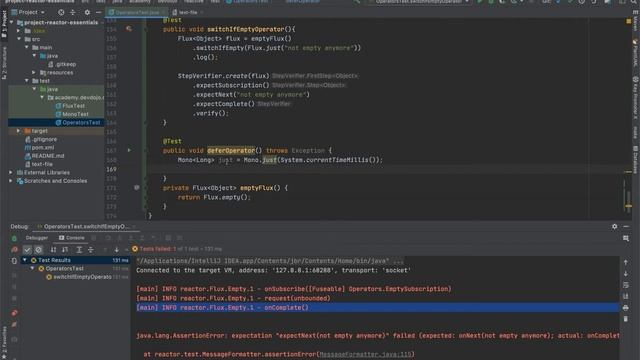This screenshot has width=640, height=360.
Task: Toggle show ignored tests button
Action: 38,249
